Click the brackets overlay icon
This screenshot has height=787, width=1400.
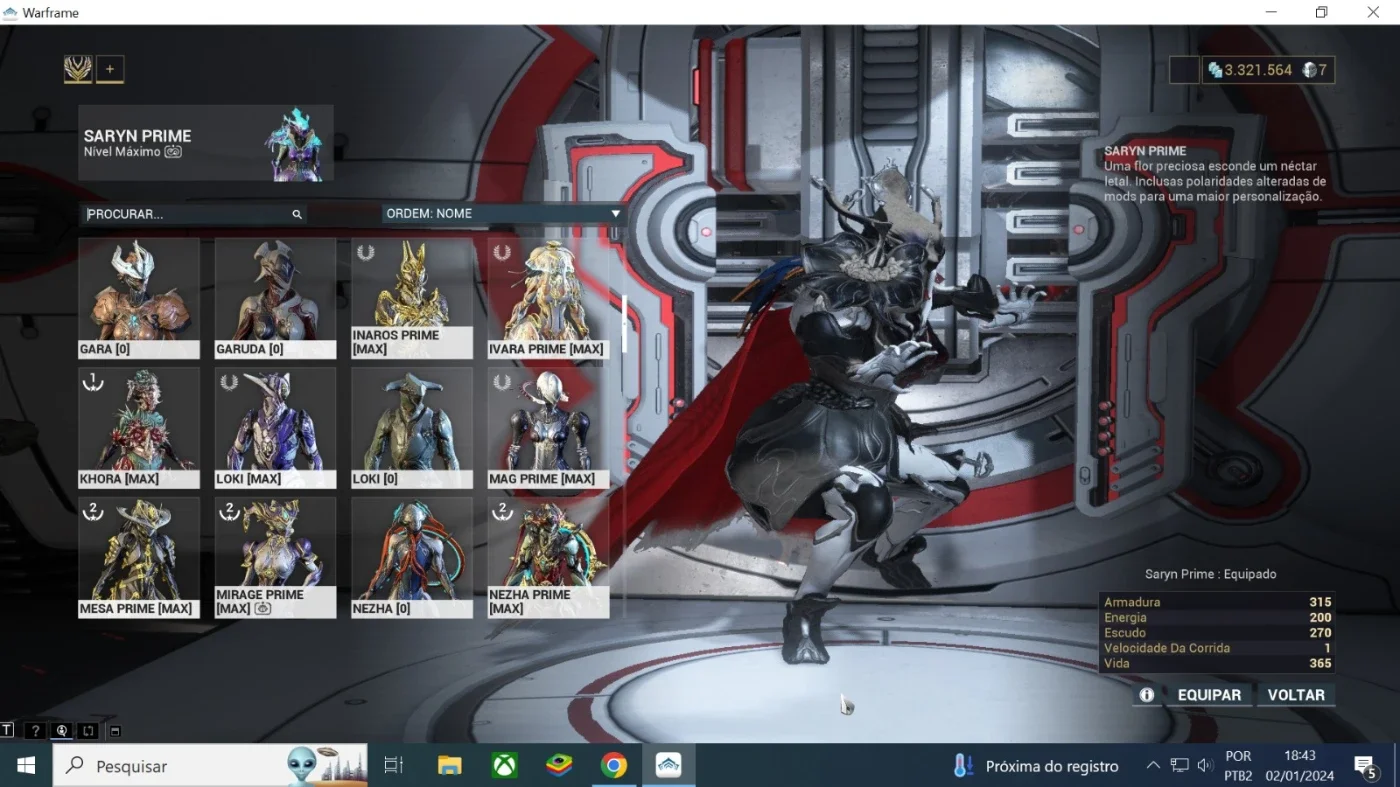88,731
